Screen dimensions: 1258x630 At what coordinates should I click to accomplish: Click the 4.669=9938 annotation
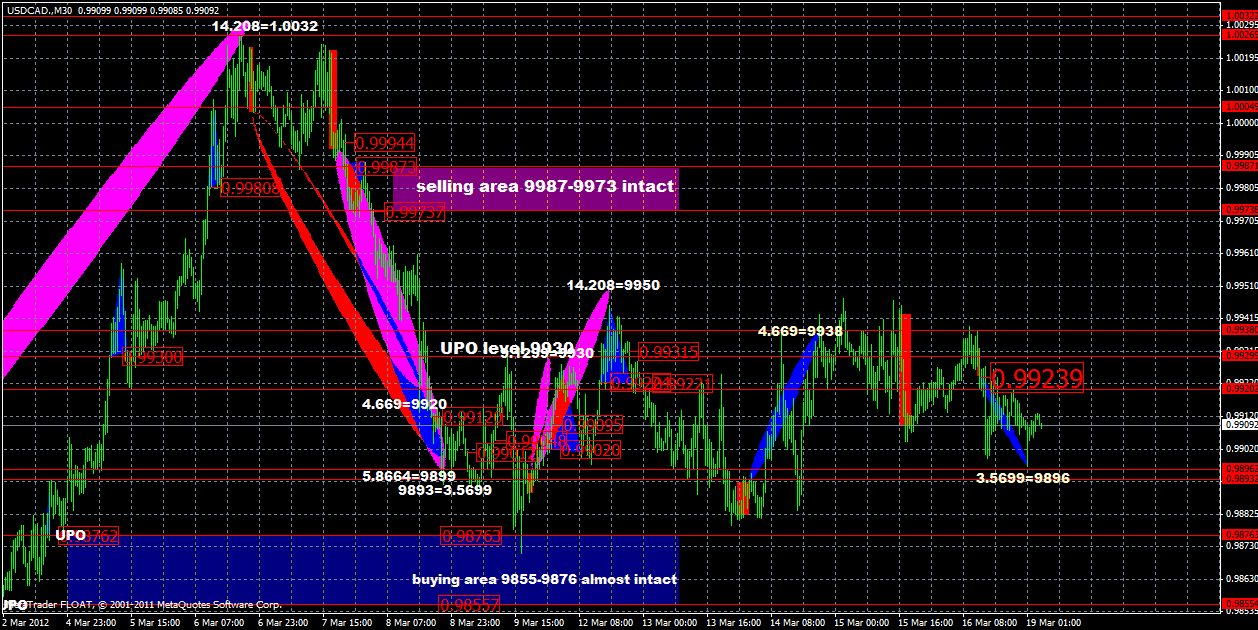point(799,329)
